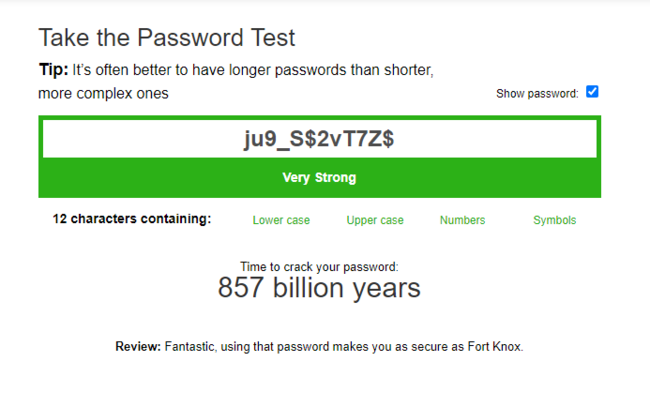Click the "Fort Knox" words in the review
The height and width of the screenshot is (407, 650).
(495, 347)
